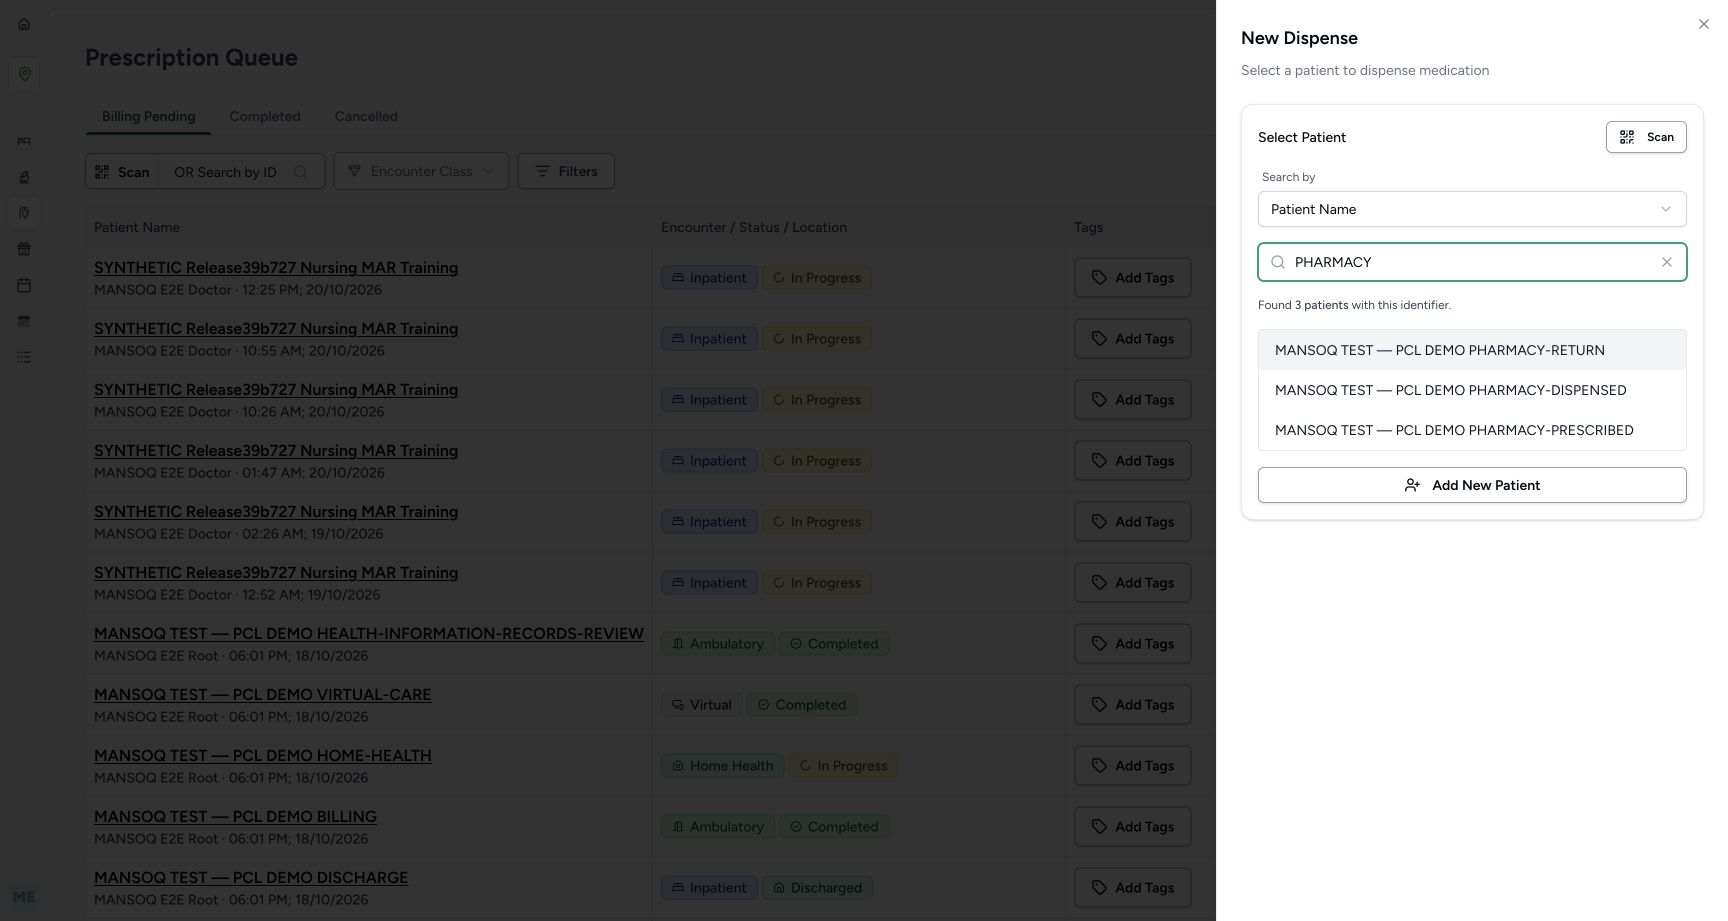This screenshot has height=921, width=1728.
Task: Switch to Cancelled tab
Action: [x=366, y=116]
